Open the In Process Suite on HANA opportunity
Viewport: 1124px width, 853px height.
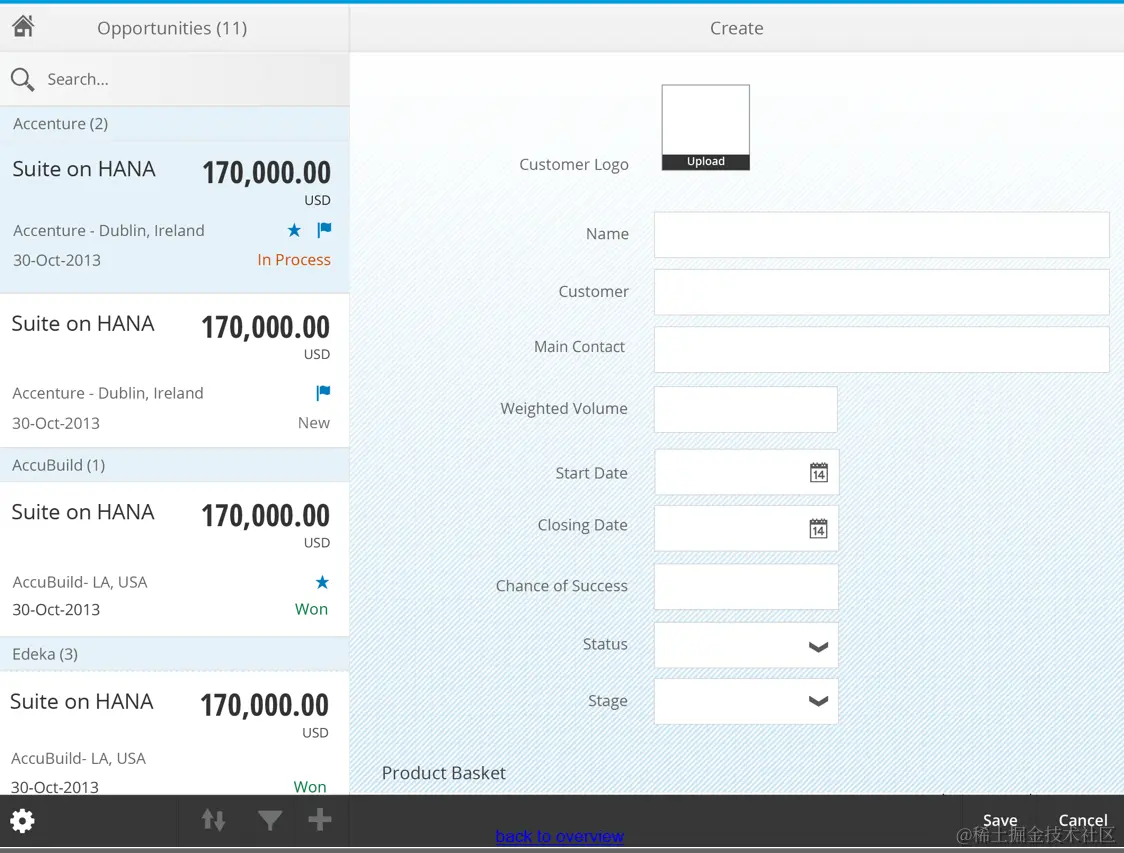tap(175, 216)
